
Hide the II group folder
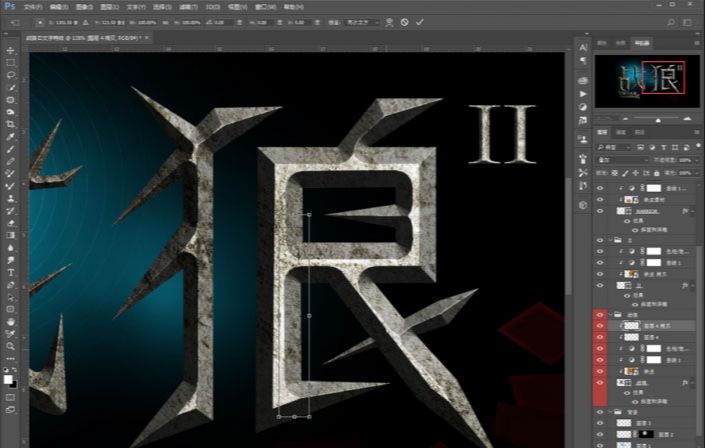pyautogui.click(x=600, y=240)
